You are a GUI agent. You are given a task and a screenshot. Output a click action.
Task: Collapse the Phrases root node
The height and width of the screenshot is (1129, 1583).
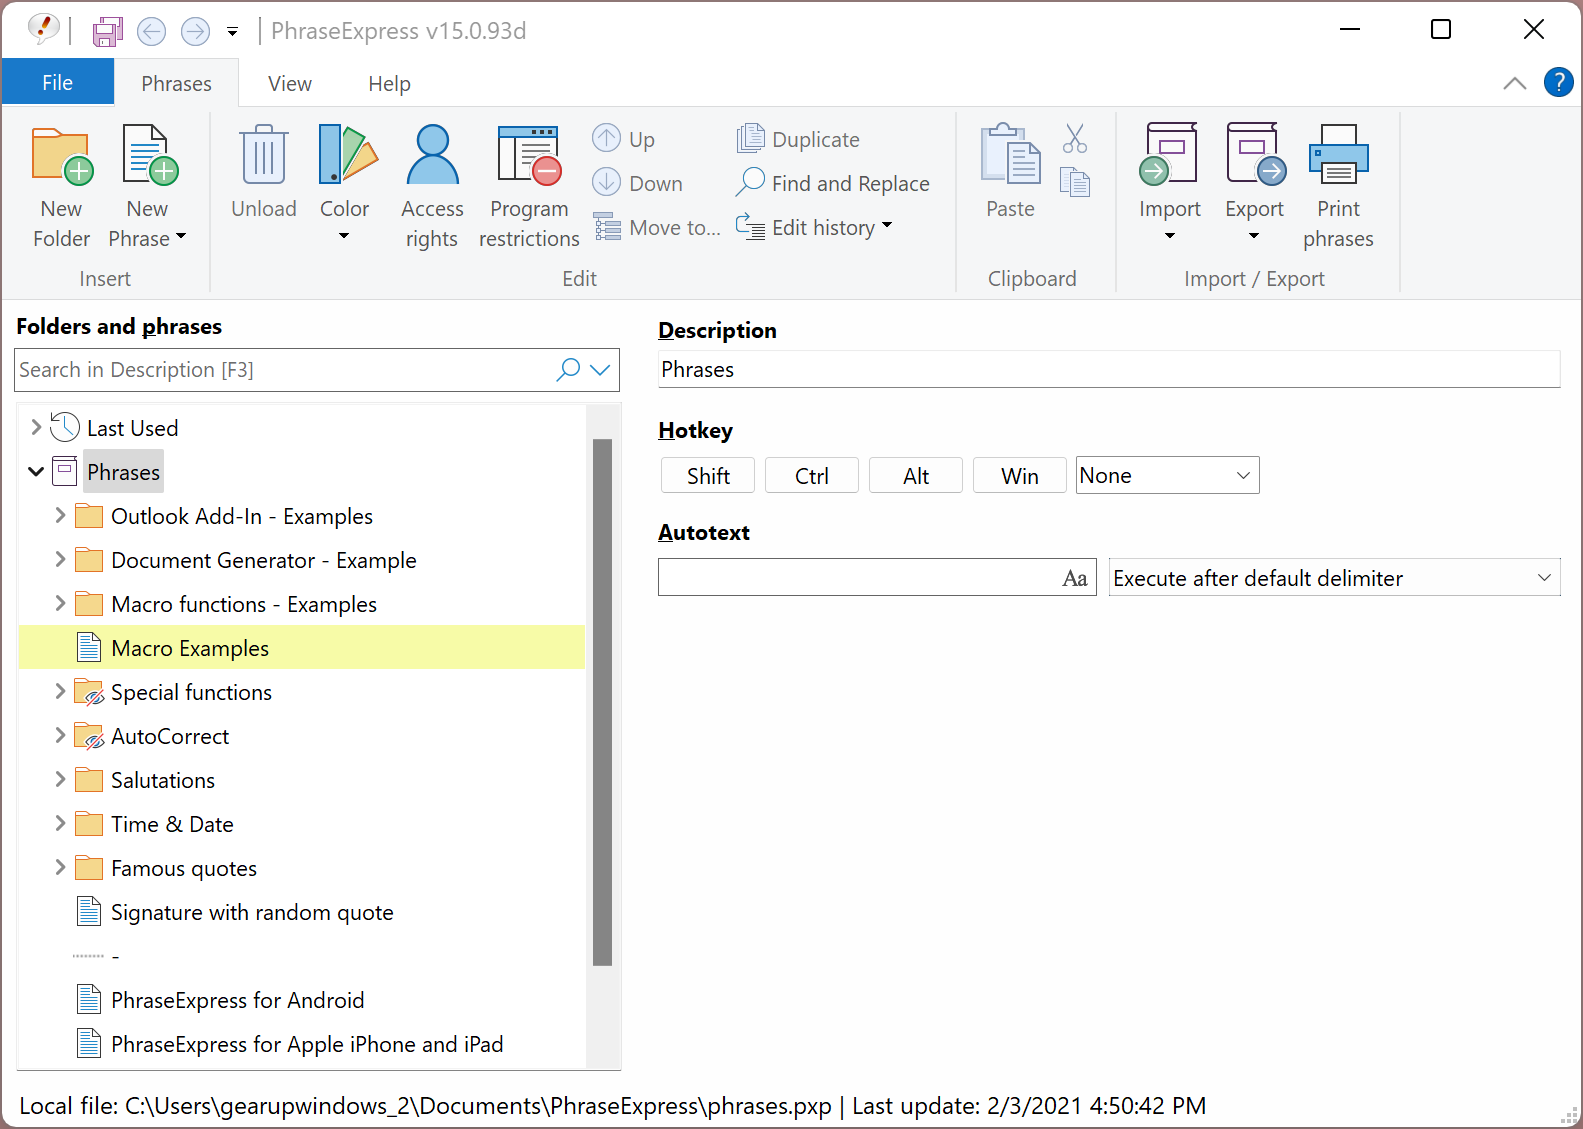36,471
